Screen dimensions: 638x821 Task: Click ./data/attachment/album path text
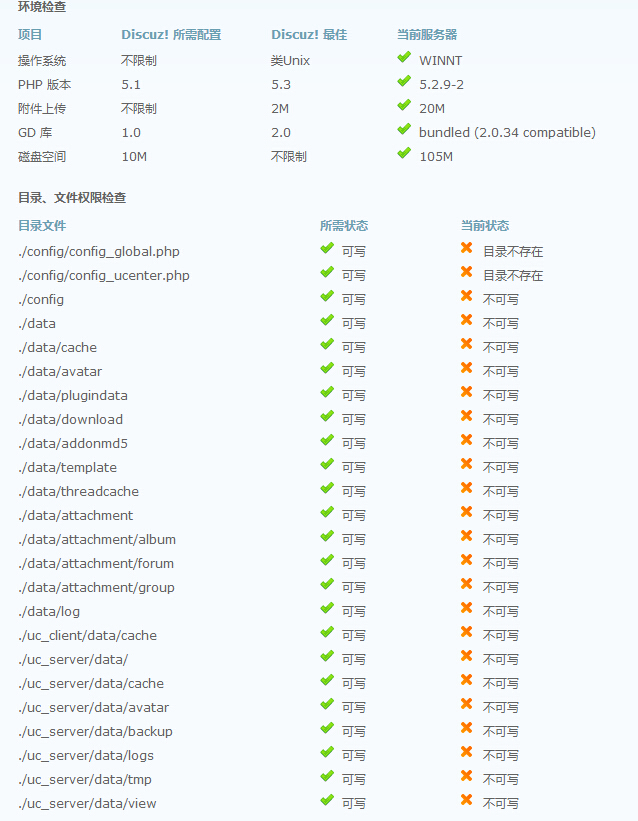(97, 540)
